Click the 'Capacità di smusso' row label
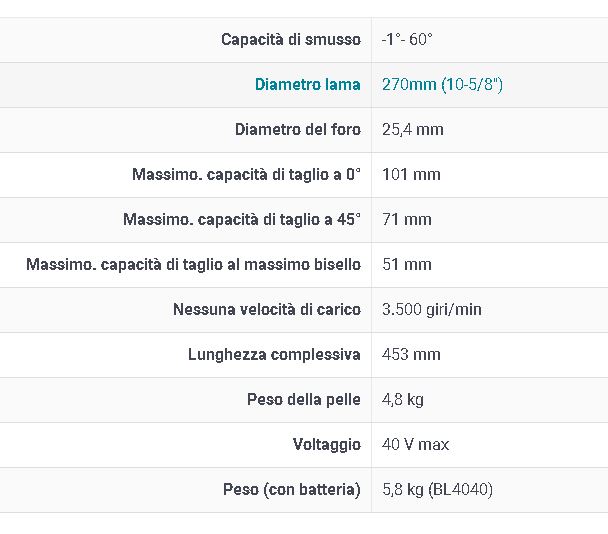Image resolution: width=608 pixels, height=534 pixels. click(x=291, y=40)
